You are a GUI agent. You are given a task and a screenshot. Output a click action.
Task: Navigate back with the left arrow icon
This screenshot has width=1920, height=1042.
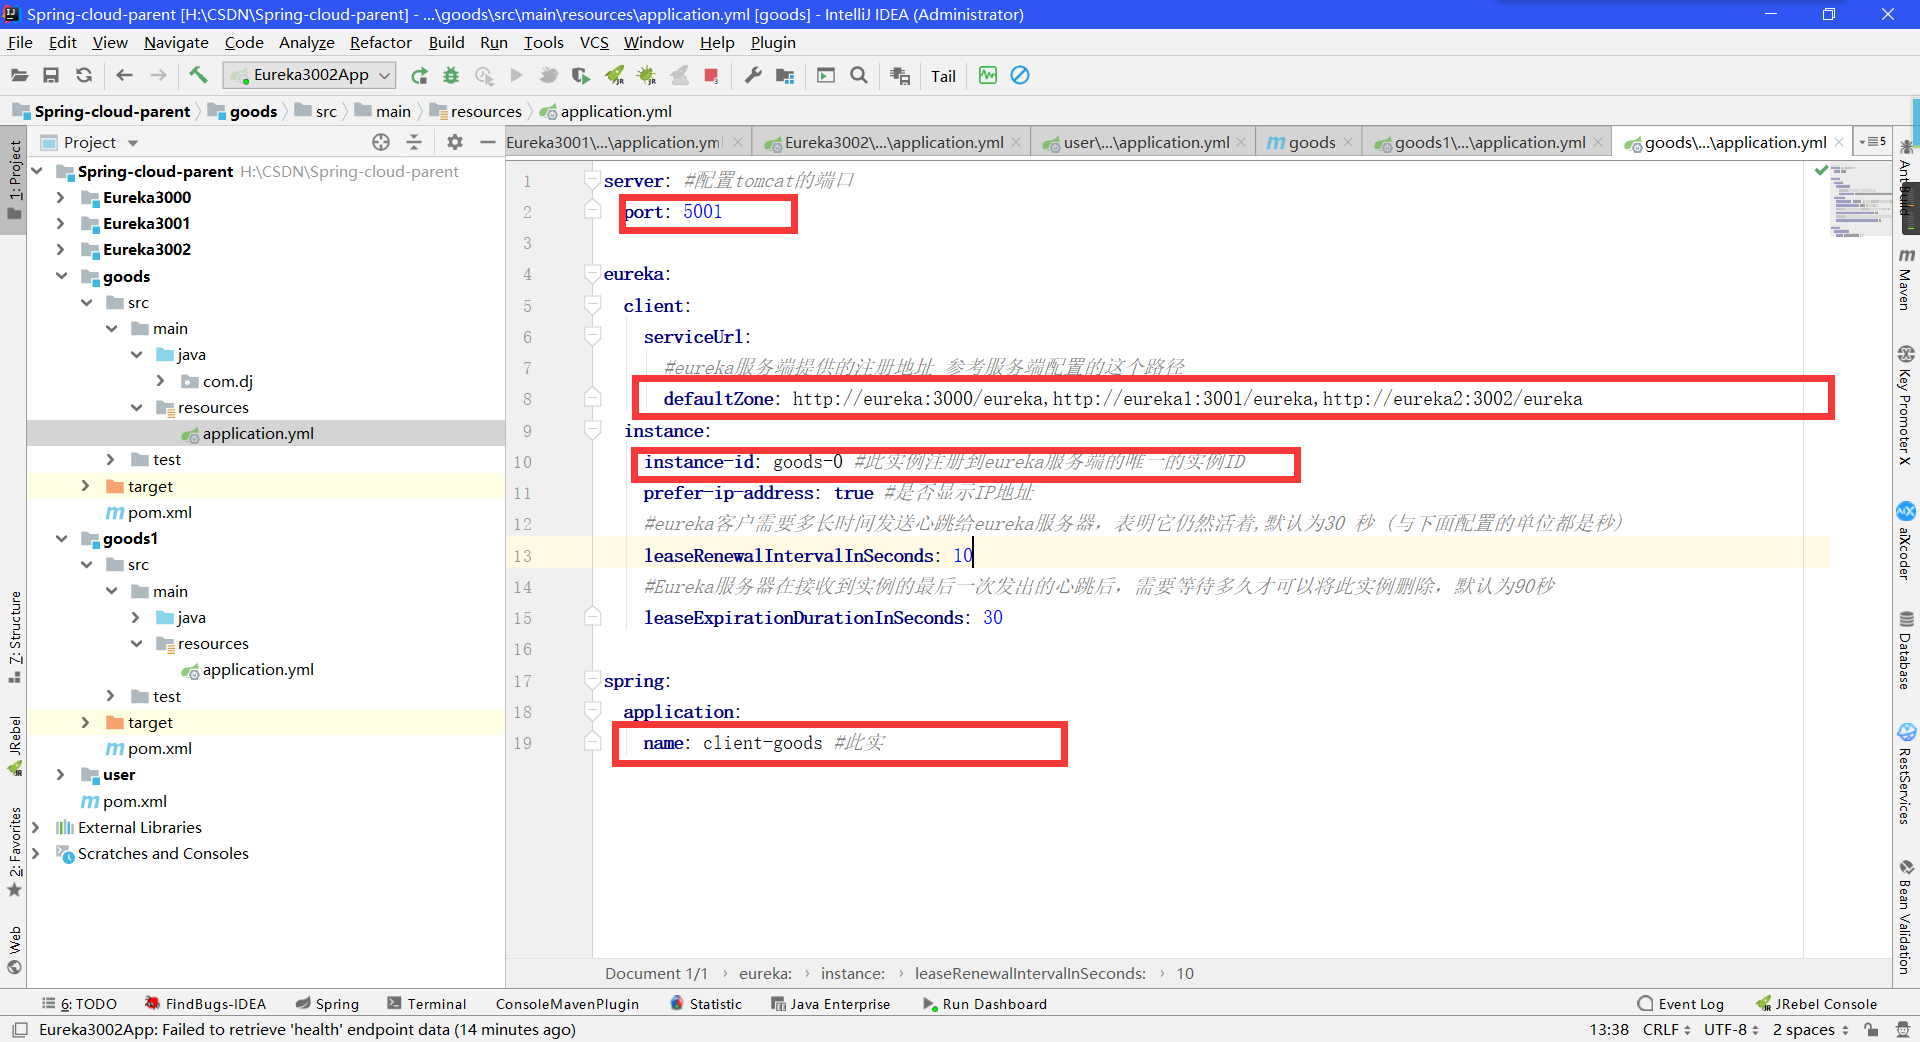click(124, 75)
